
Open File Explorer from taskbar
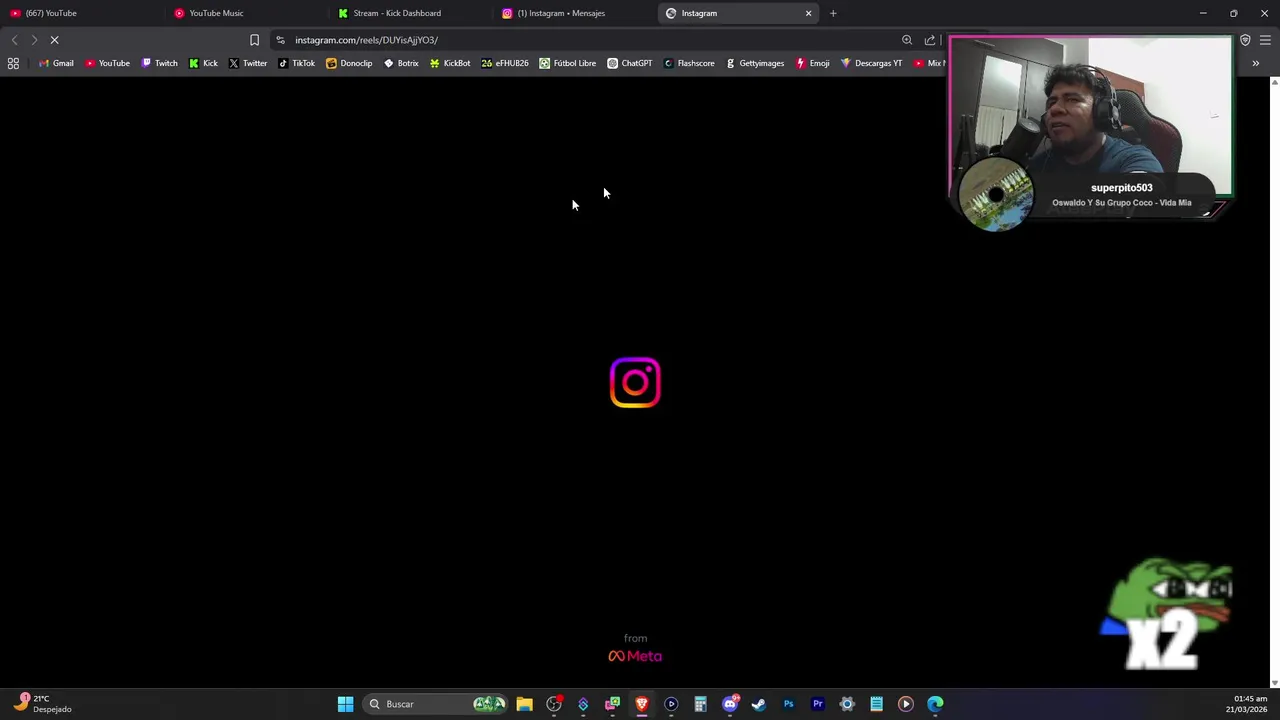point(524,704)
